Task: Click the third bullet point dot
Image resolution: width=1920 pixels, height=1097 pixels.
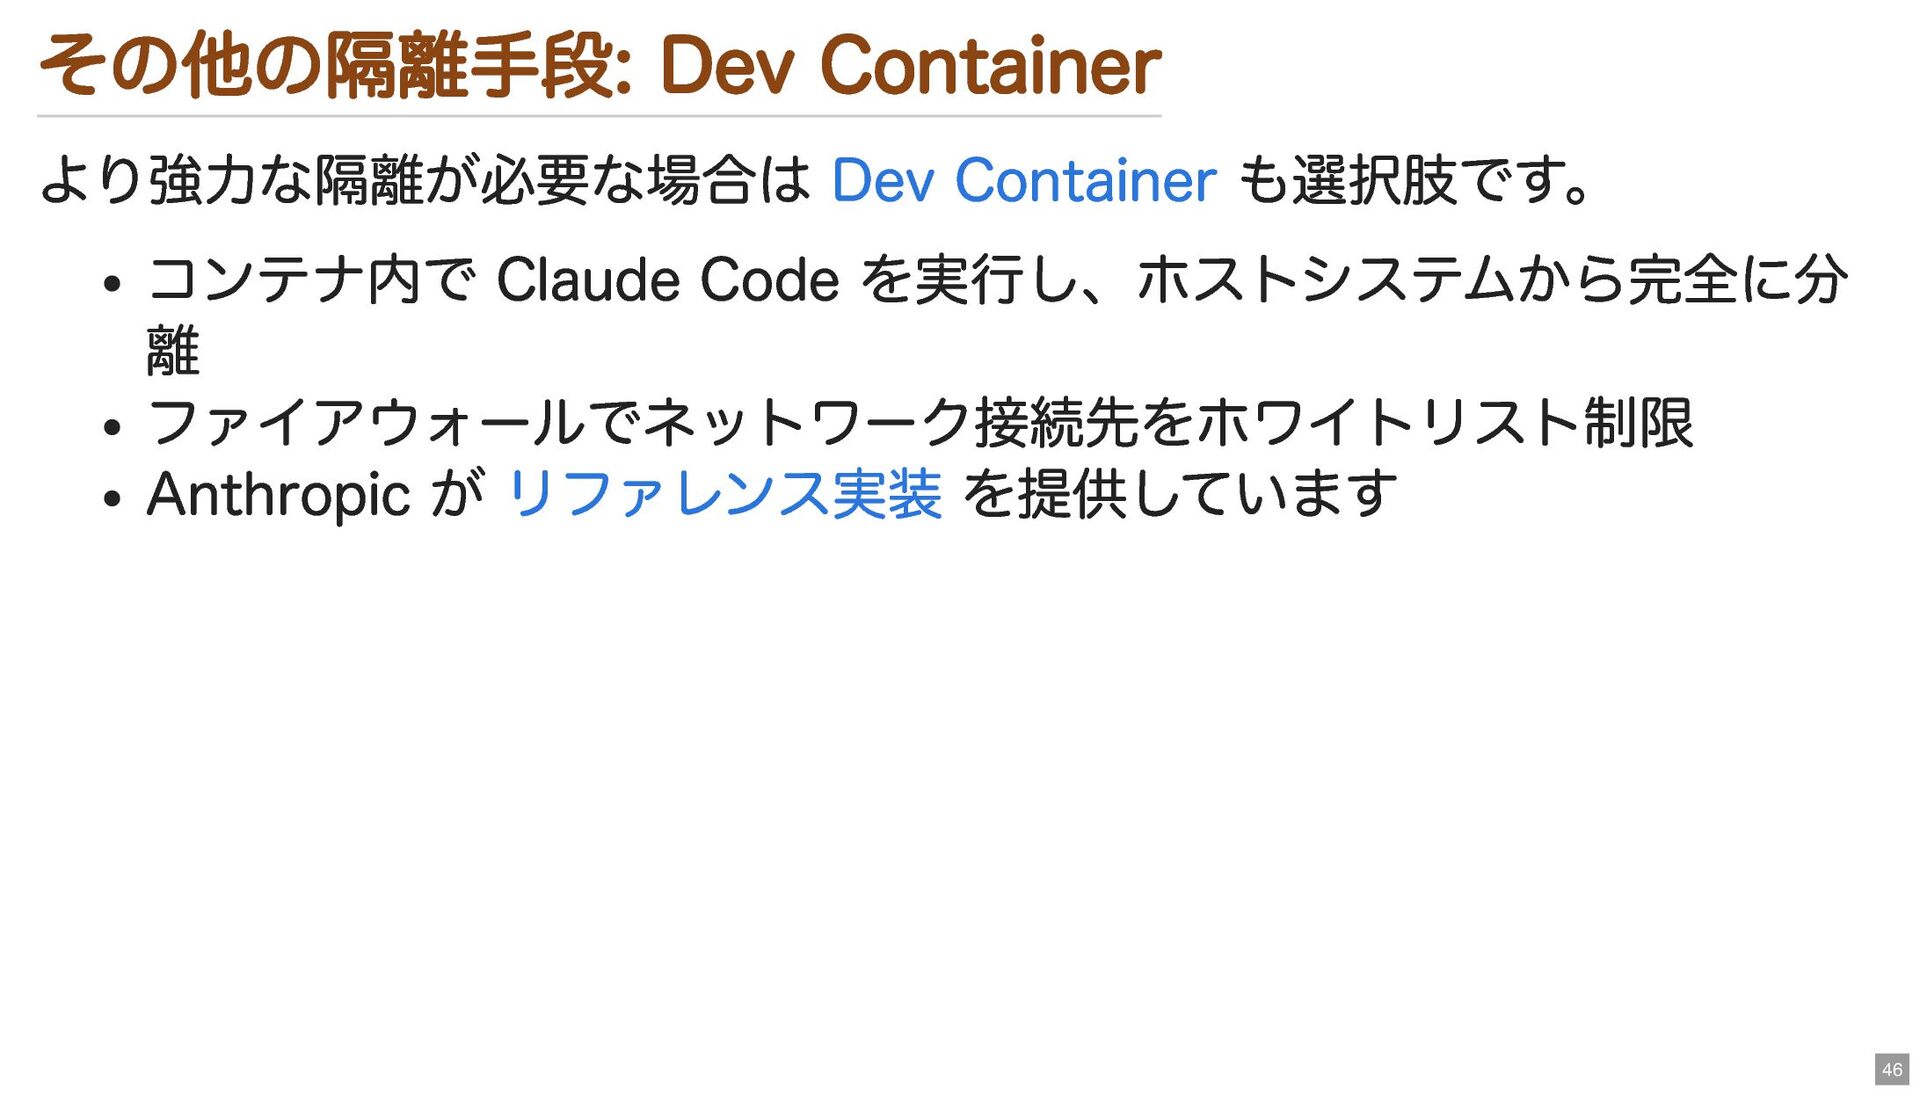Action: pos(112,498)
